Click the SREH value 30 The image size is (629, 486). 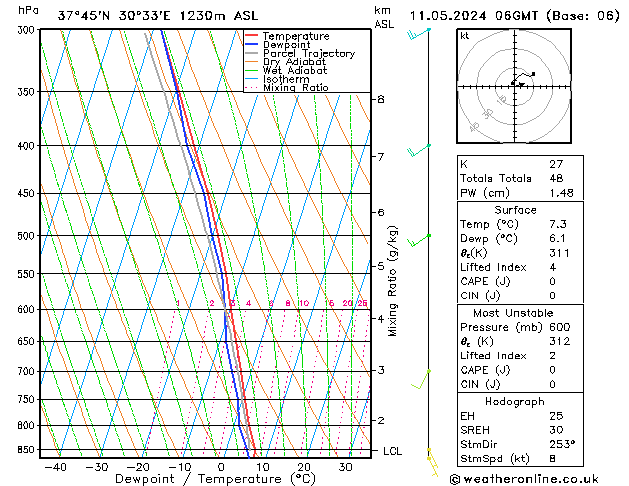tap(556, 430)
